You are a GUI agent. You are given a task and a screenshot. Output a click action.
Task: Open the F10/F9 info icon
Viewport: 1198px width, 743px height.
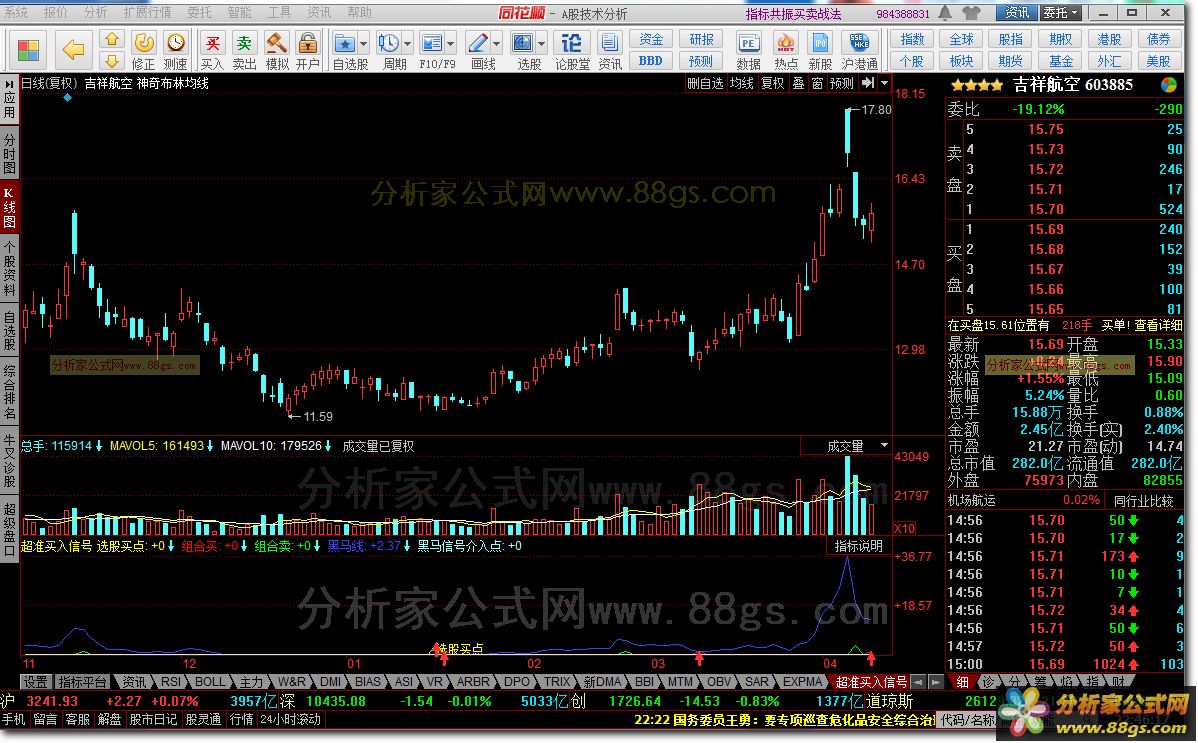click(432, 43)
